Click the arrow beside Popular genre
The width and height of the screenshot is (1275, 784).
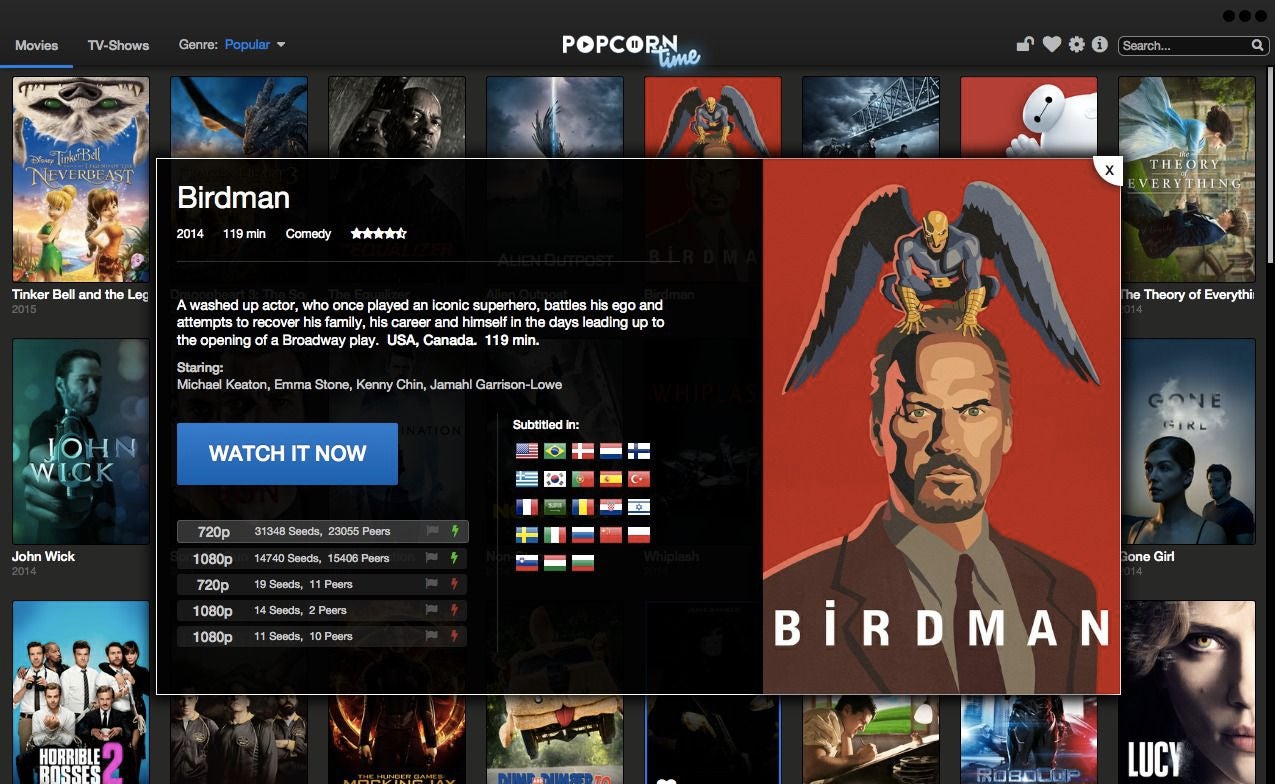(x=281, y=45)
